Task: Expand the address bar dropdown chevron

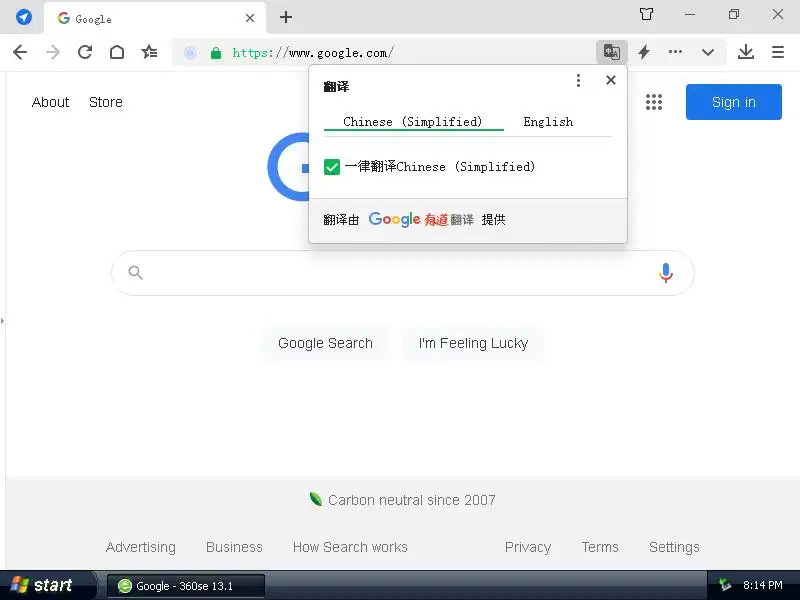Action: [708, 52]
